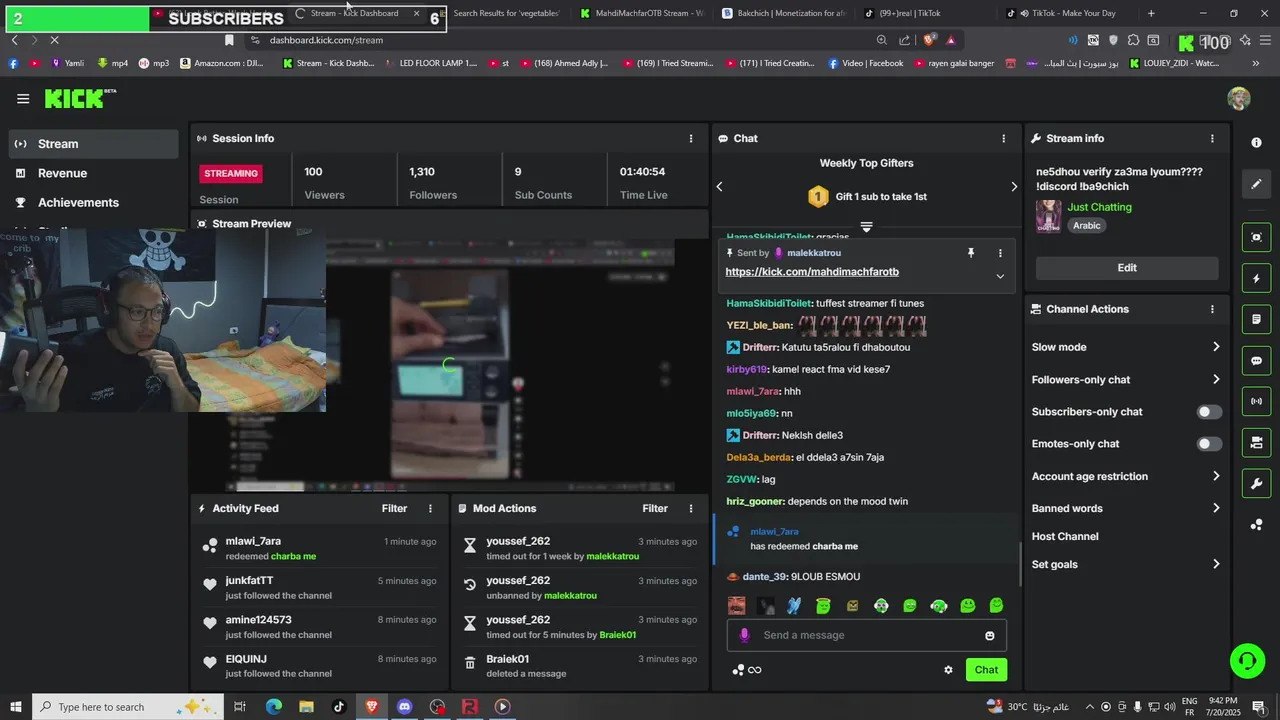Click the video camera icon in right sidebar
This screenshot has height=720, width=1280.
[1256, 443]
